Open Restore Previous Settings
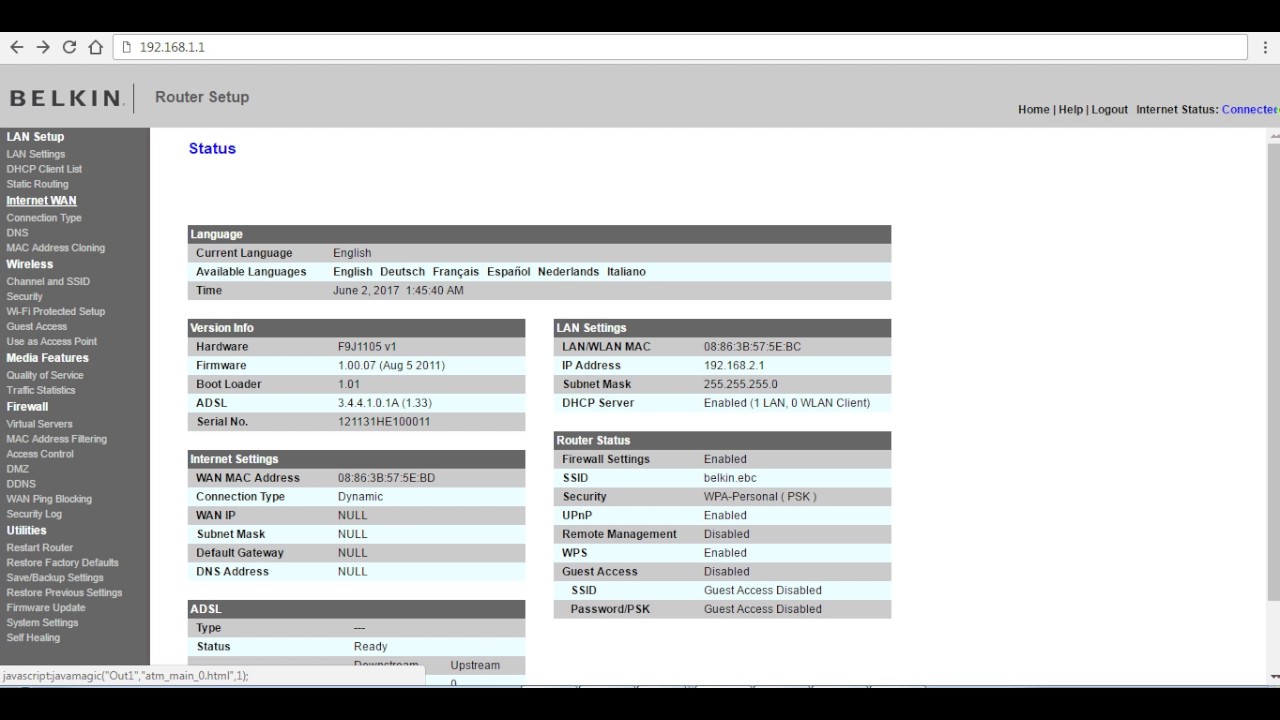Image resolution: width=1280 pixels, height=720 pixels. click(64, 593)
